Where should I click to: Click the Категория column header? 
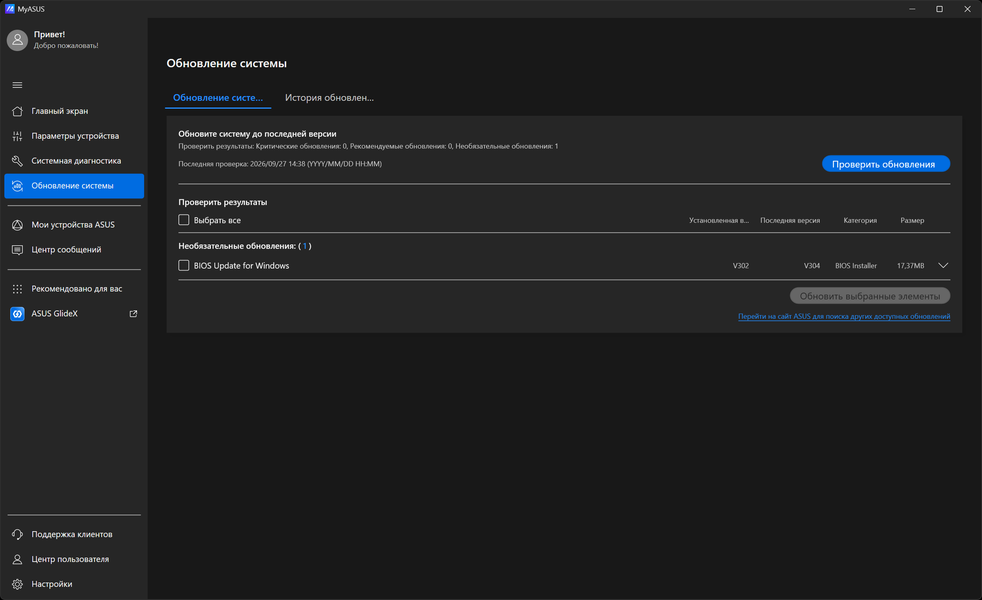pos(860,220)
